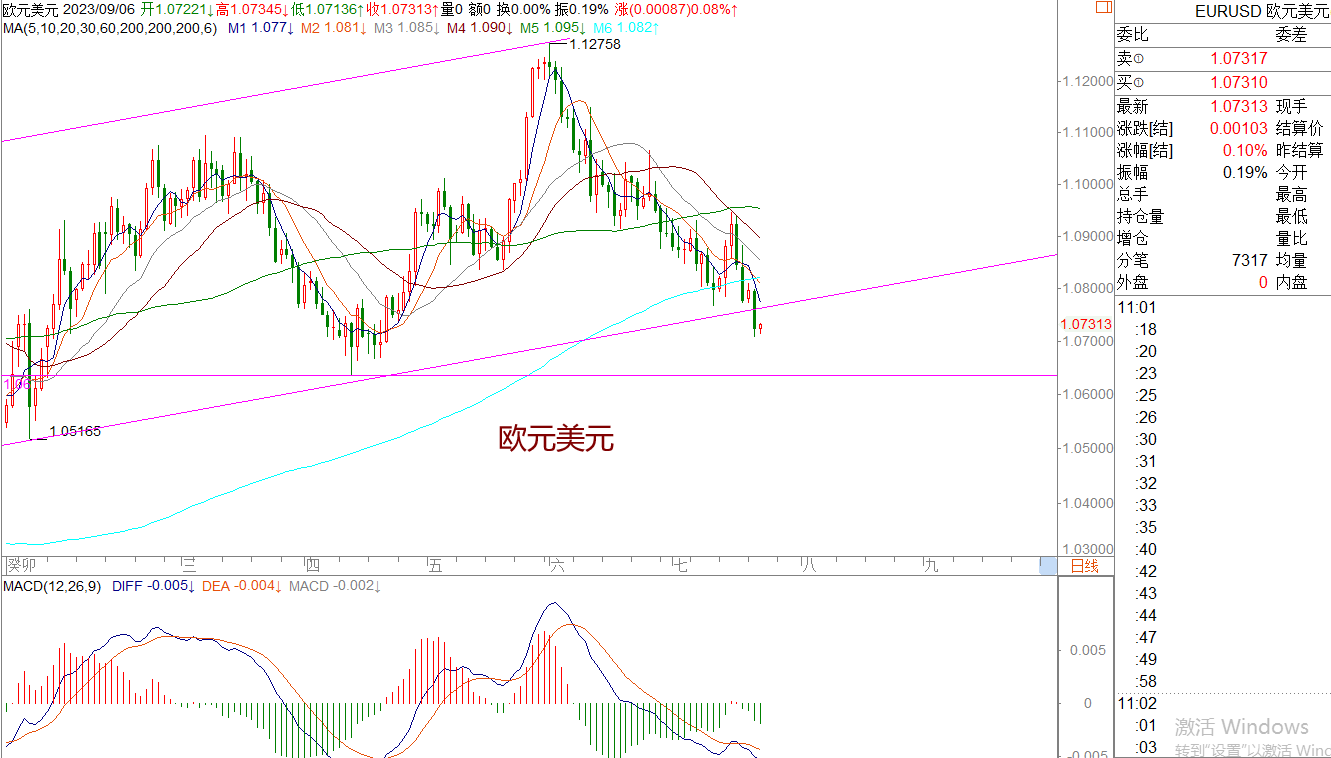The height and width of the screenshot is (758, 1331).
Task: Select the 卖① ask price 1.07317
Action: 1239,59
